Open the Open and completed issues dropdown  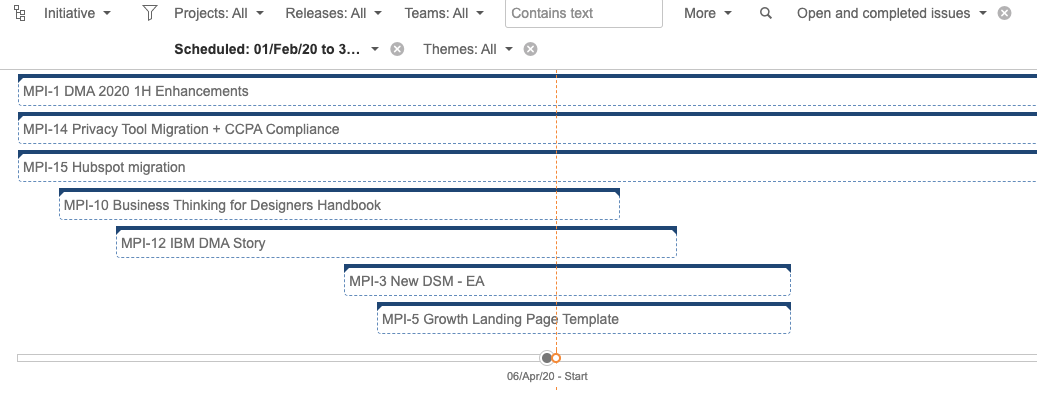pos(892,13)
